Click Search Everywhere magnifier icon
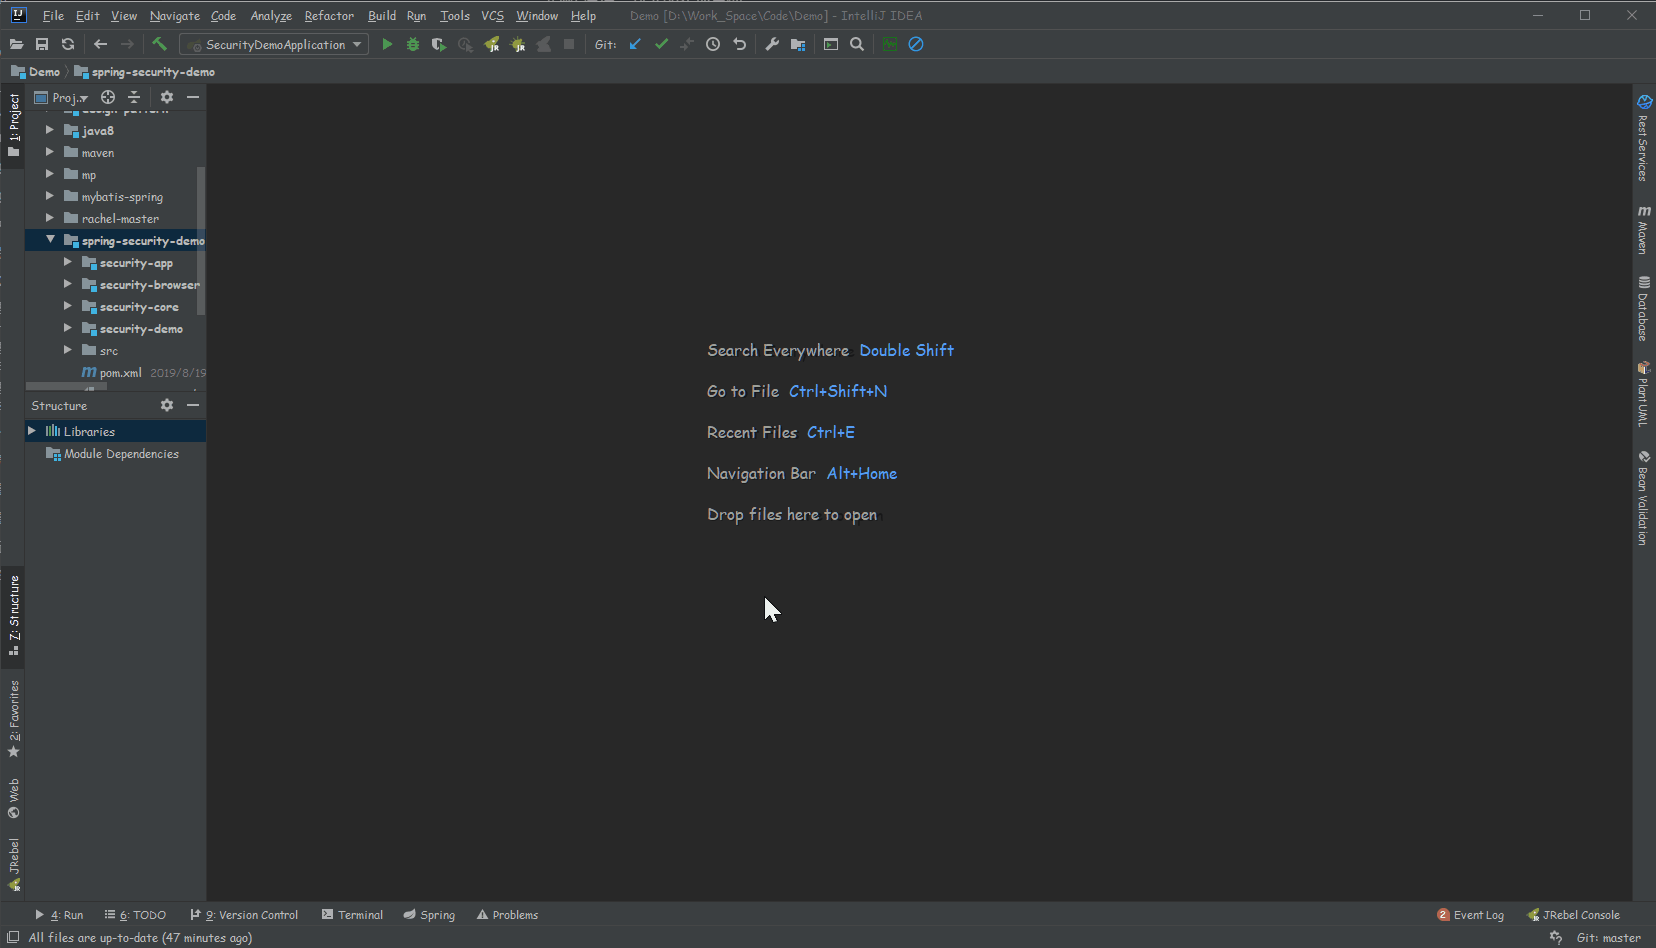Screen dimensions: 1656x948 [x=857, y=44]
